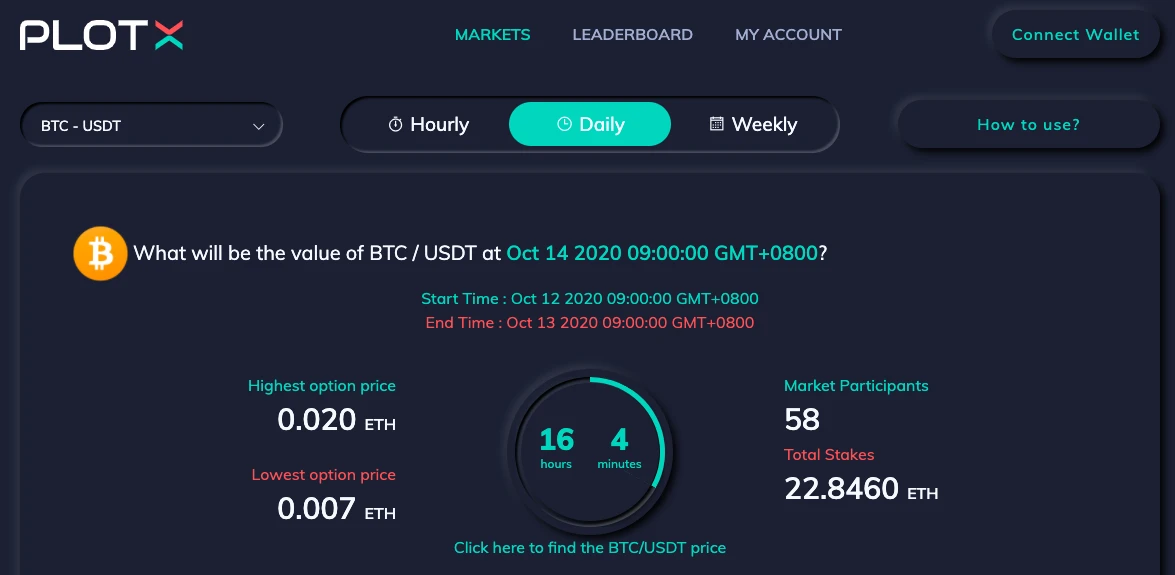Viewport: 1175px width, 575px height.
Task: Open the Leaderboard page
Action: [632, 35]
